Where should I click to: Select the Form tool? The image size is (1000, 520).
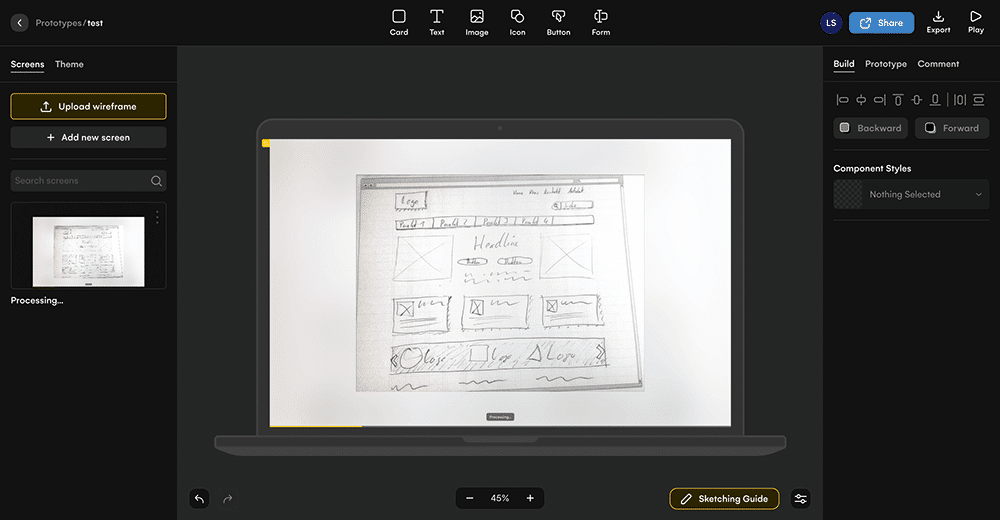click(600, 22)
